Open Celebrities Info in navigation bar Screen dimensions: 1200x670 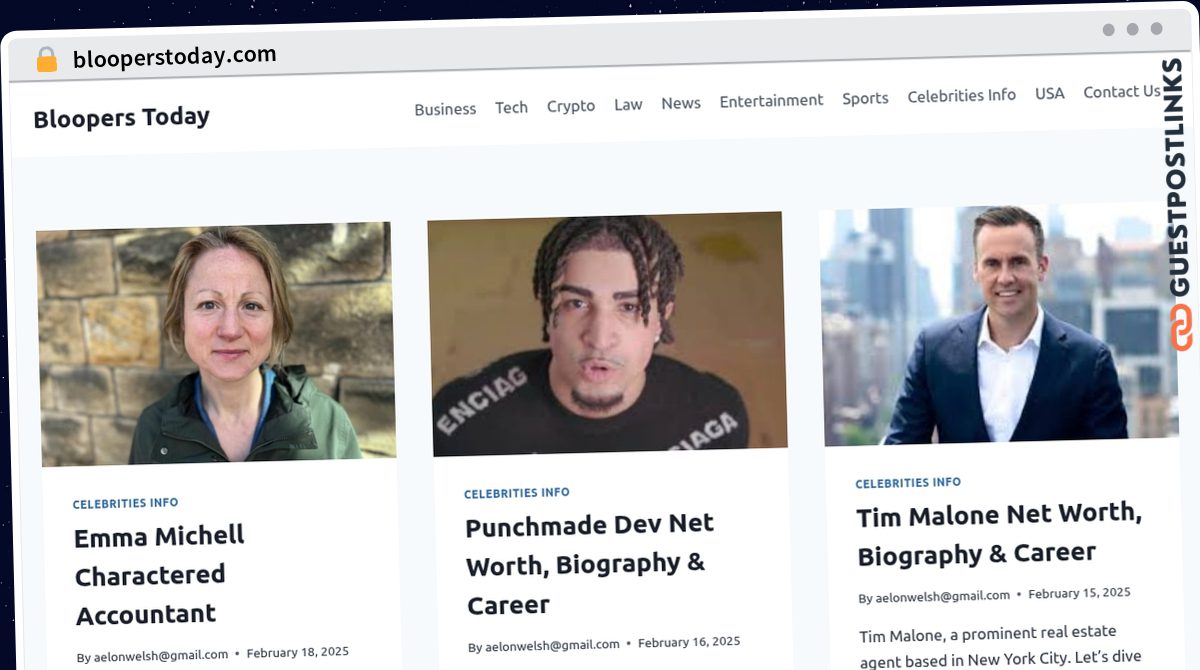pos(961,96)
